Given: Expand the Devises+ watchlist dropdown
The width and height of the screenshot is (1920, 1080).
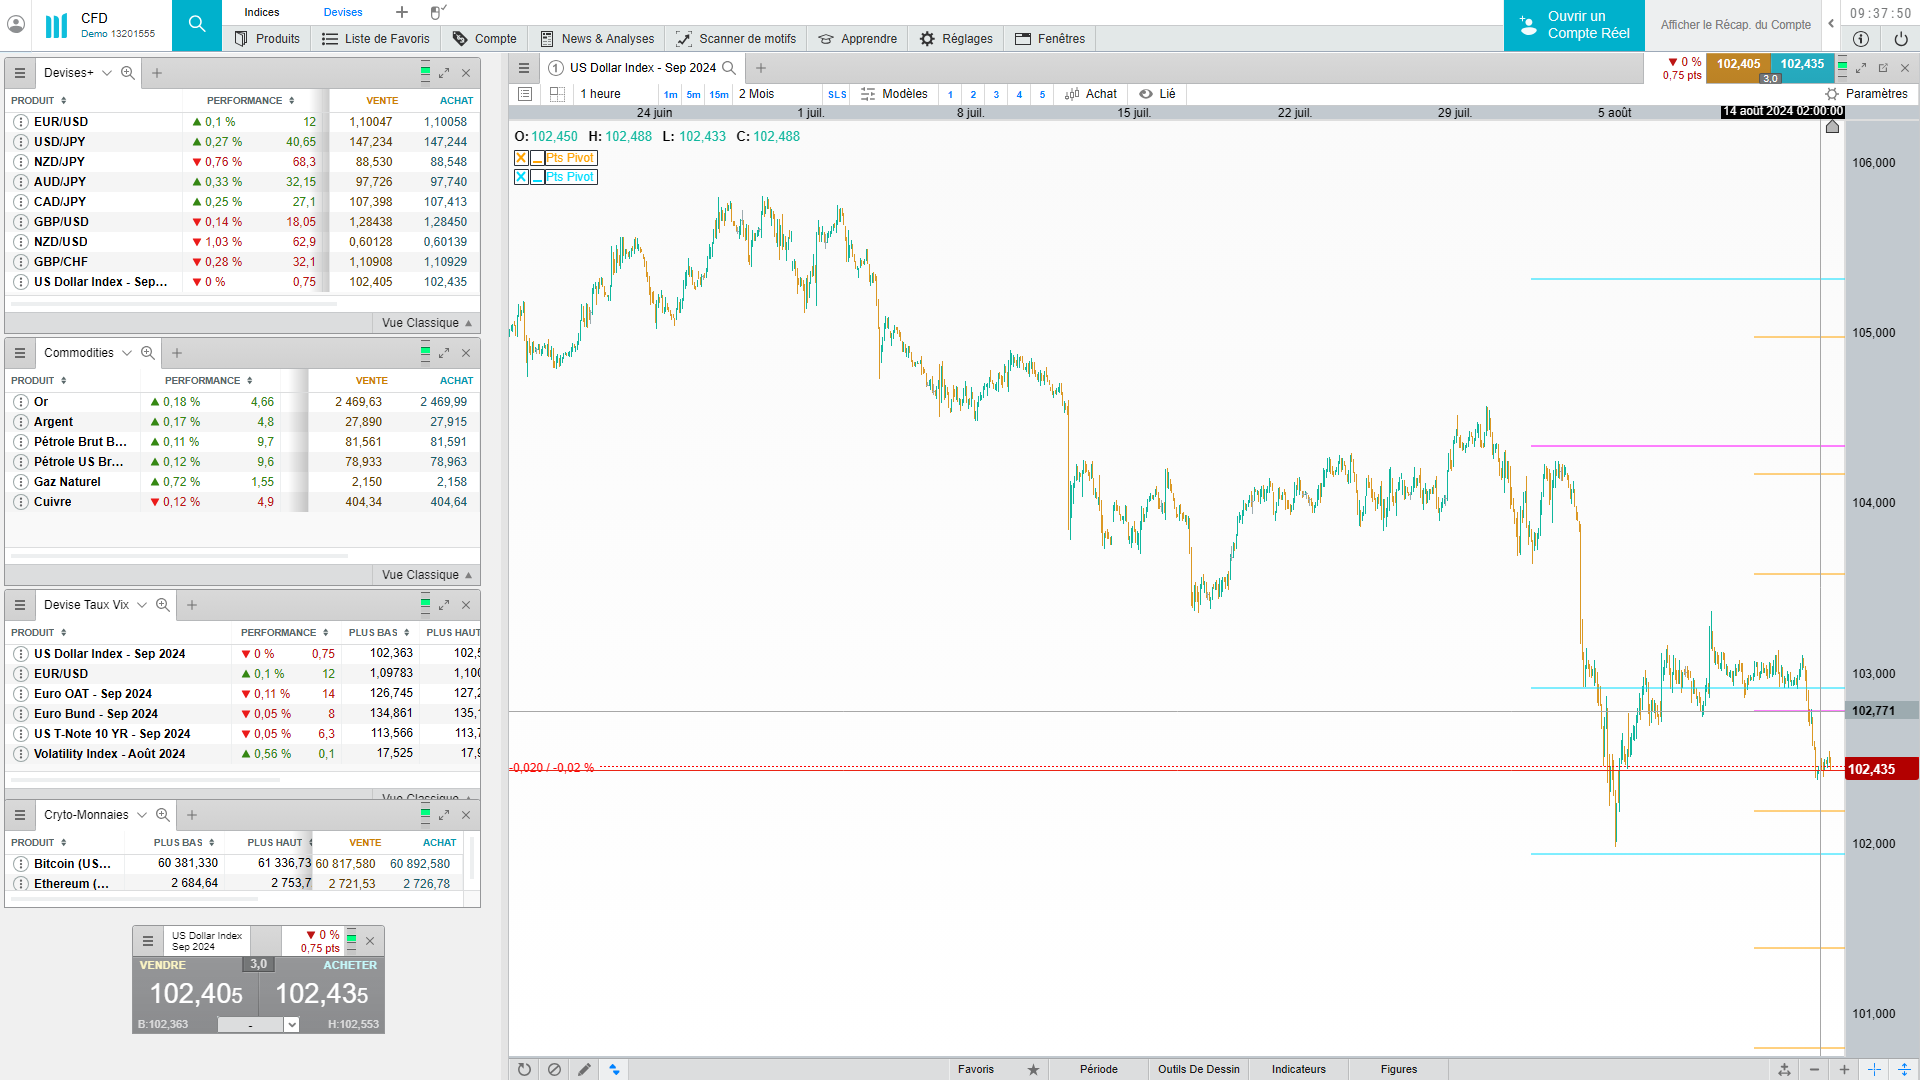Looking at the screenshot, I should point(107,73).
